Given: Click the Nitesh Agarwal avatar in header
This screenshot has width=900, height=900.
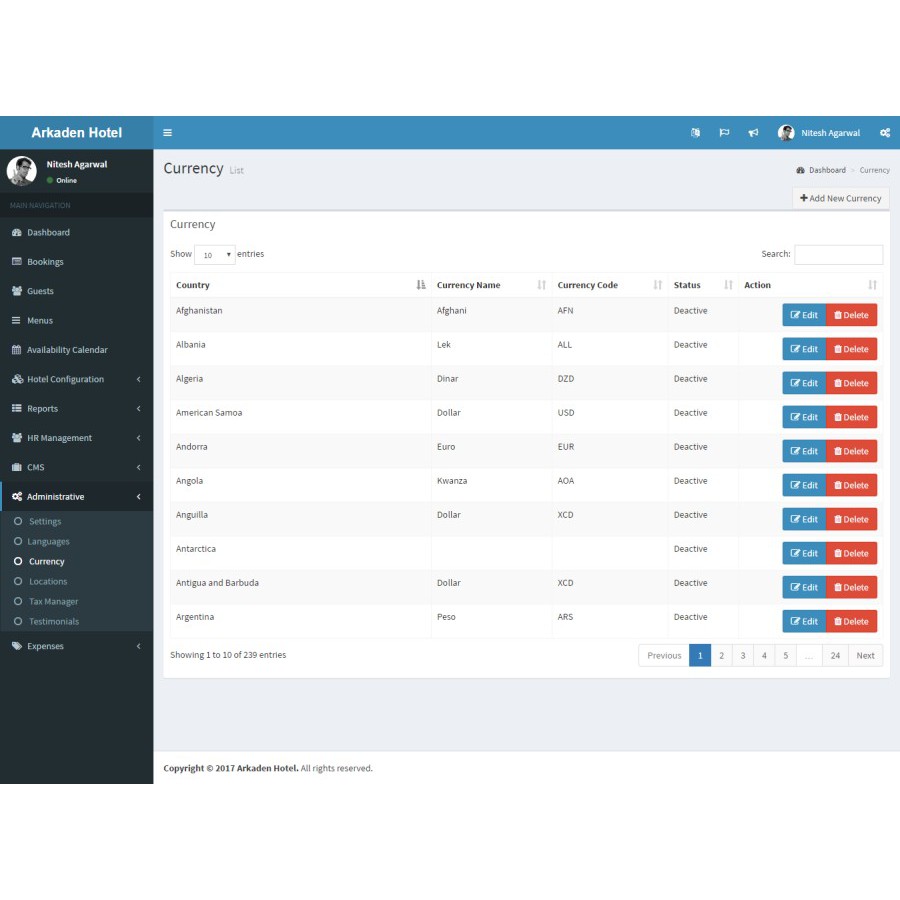Looking at the screenshot, I should 786,133.
